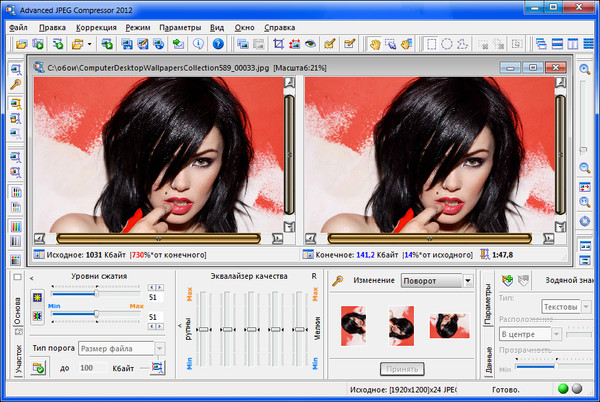This screenshot has width=600, height=402.
Task: Click the eye preview icon in the toolbar
Action: tap(311, 44)
